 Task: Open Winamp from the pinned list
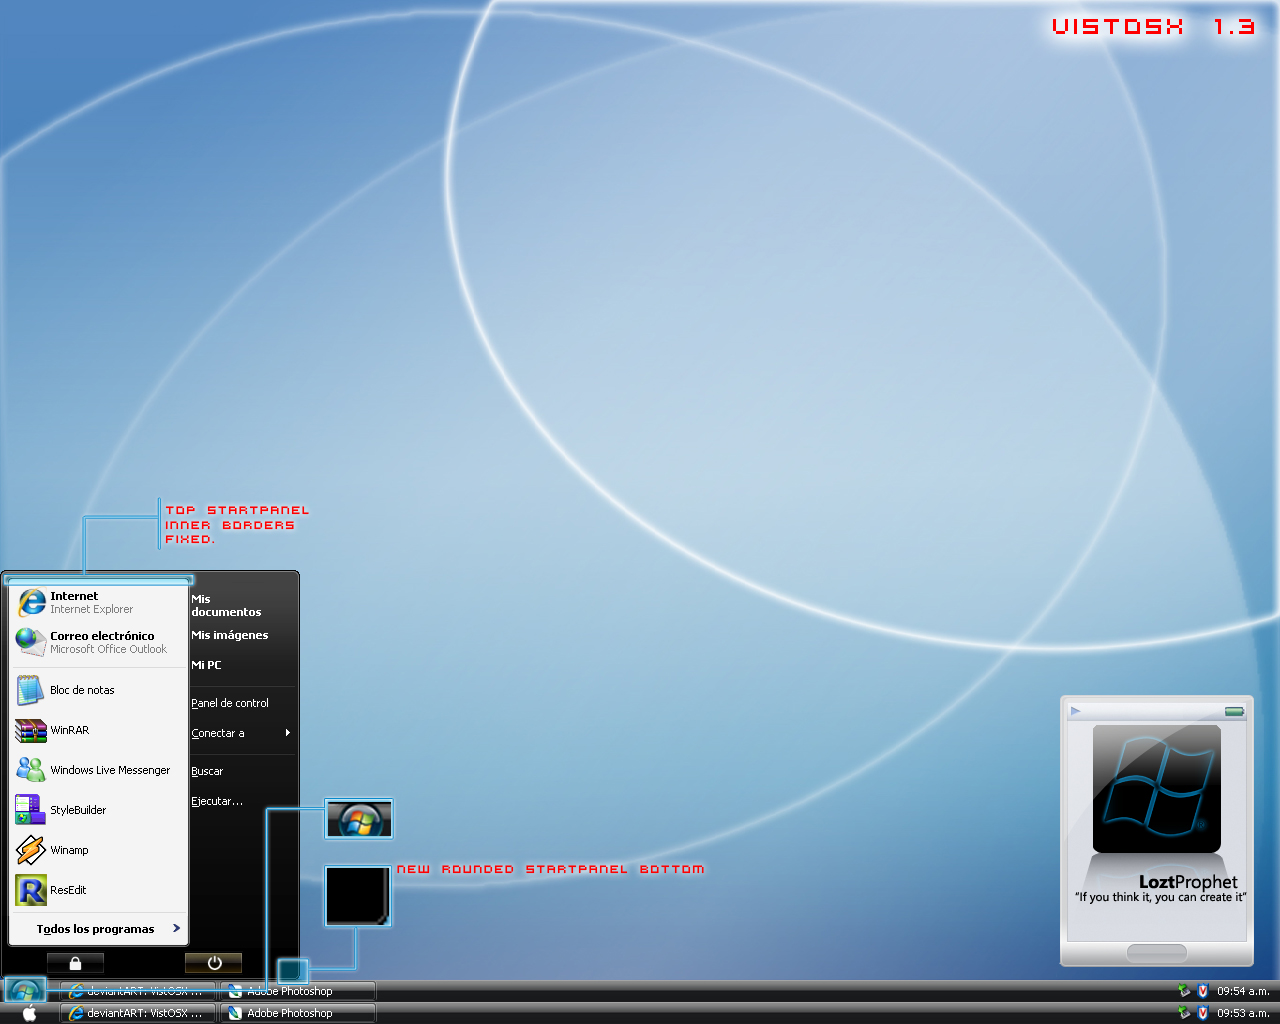point(99,850)
